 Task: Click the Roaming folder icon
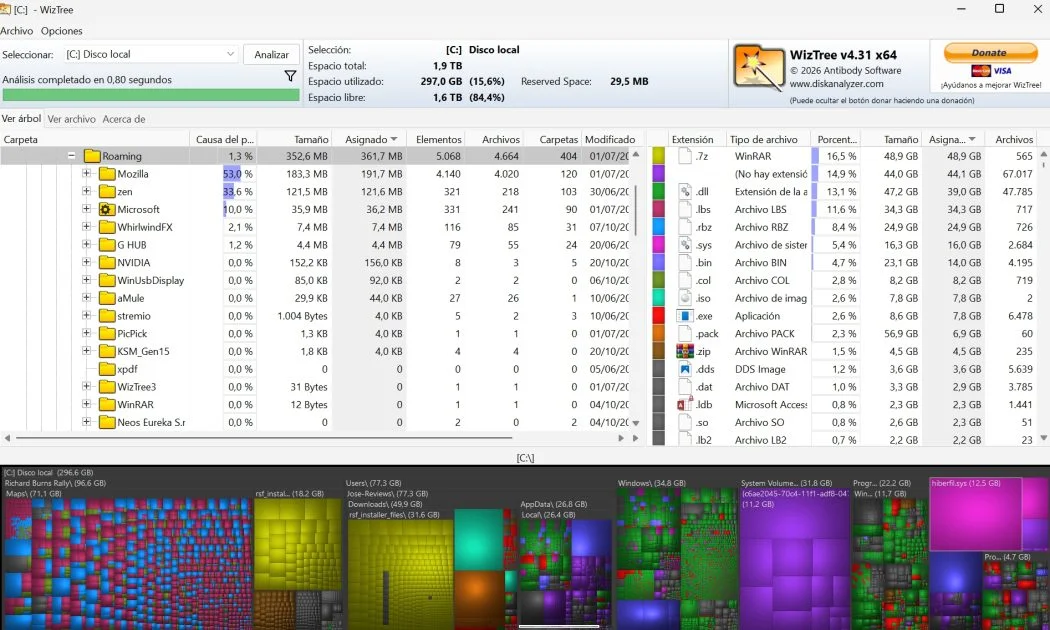[x=92, y=156]
